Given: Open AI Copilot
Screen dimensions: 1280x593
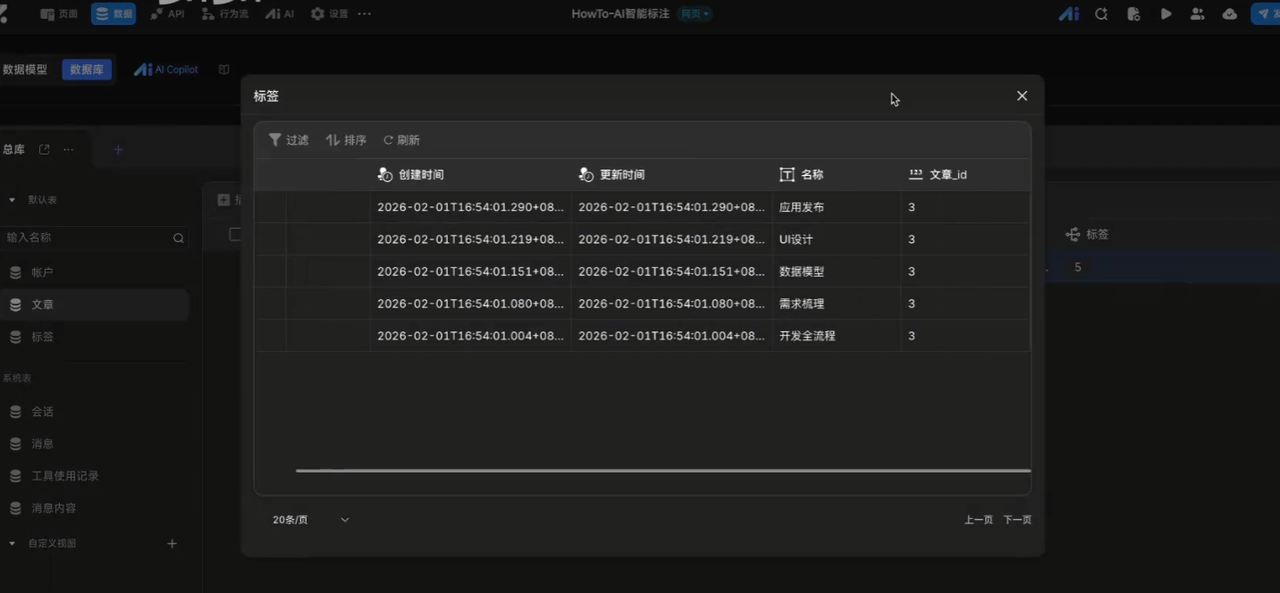Looking at the screenshot, I should tap(167, 70).
